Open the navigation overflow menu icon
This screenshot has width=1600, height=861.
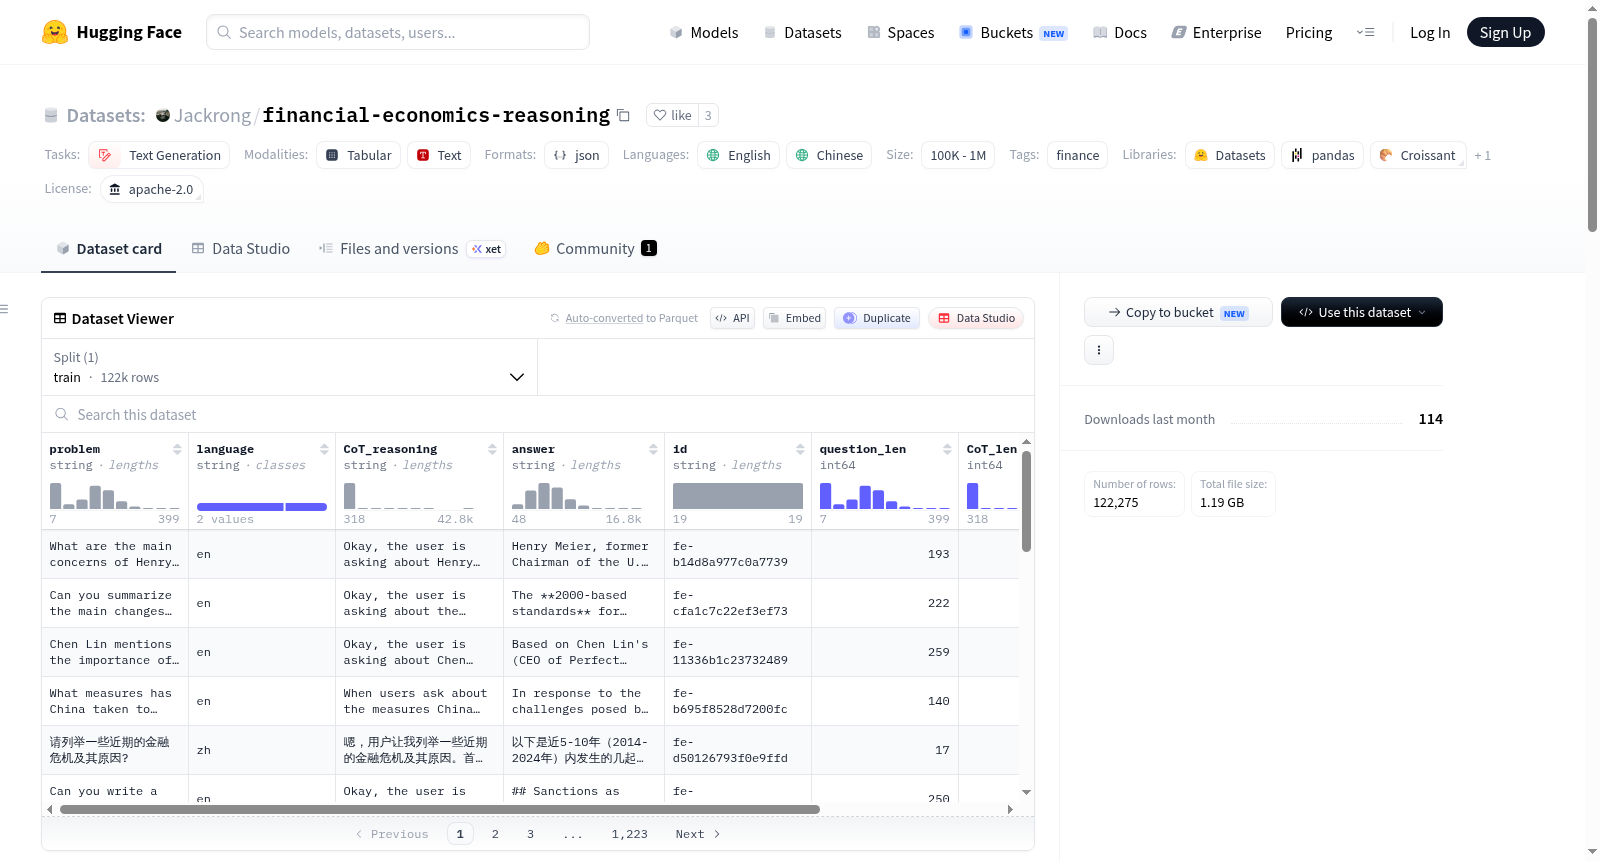1365,32
